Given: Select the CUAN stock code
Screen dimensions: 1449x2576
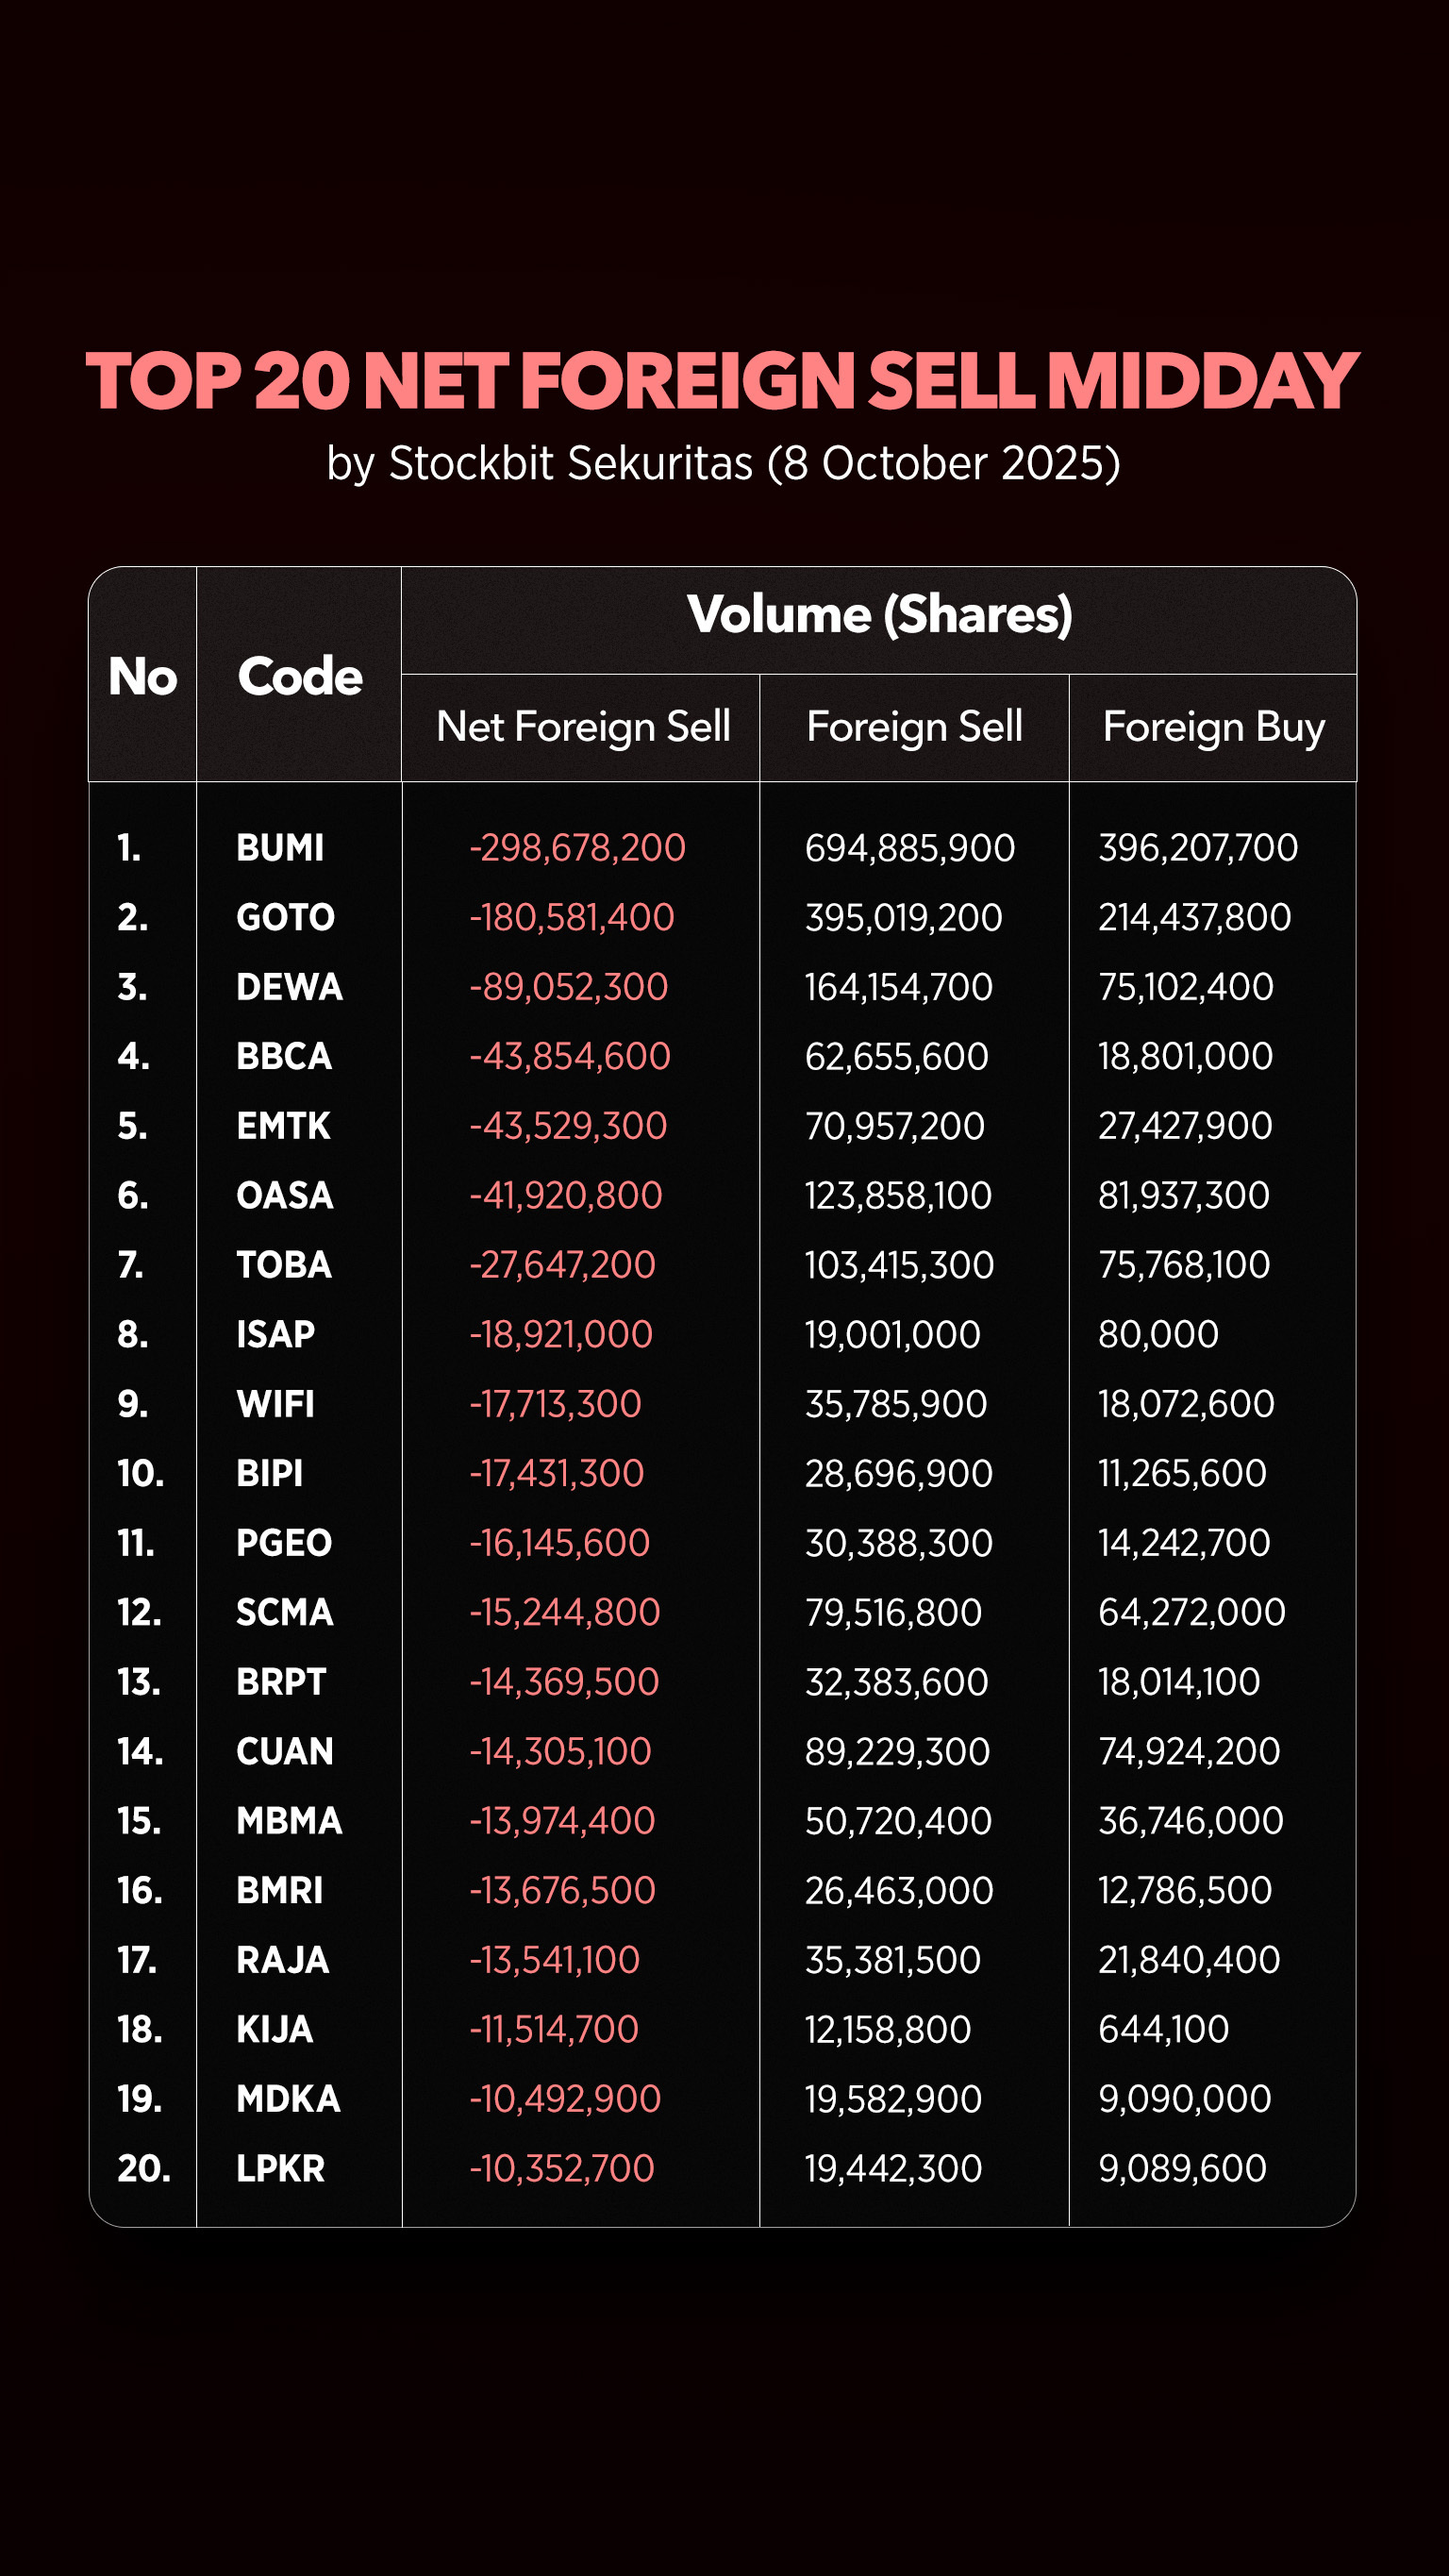Looking at the screenshot, I should point(284,1751).
